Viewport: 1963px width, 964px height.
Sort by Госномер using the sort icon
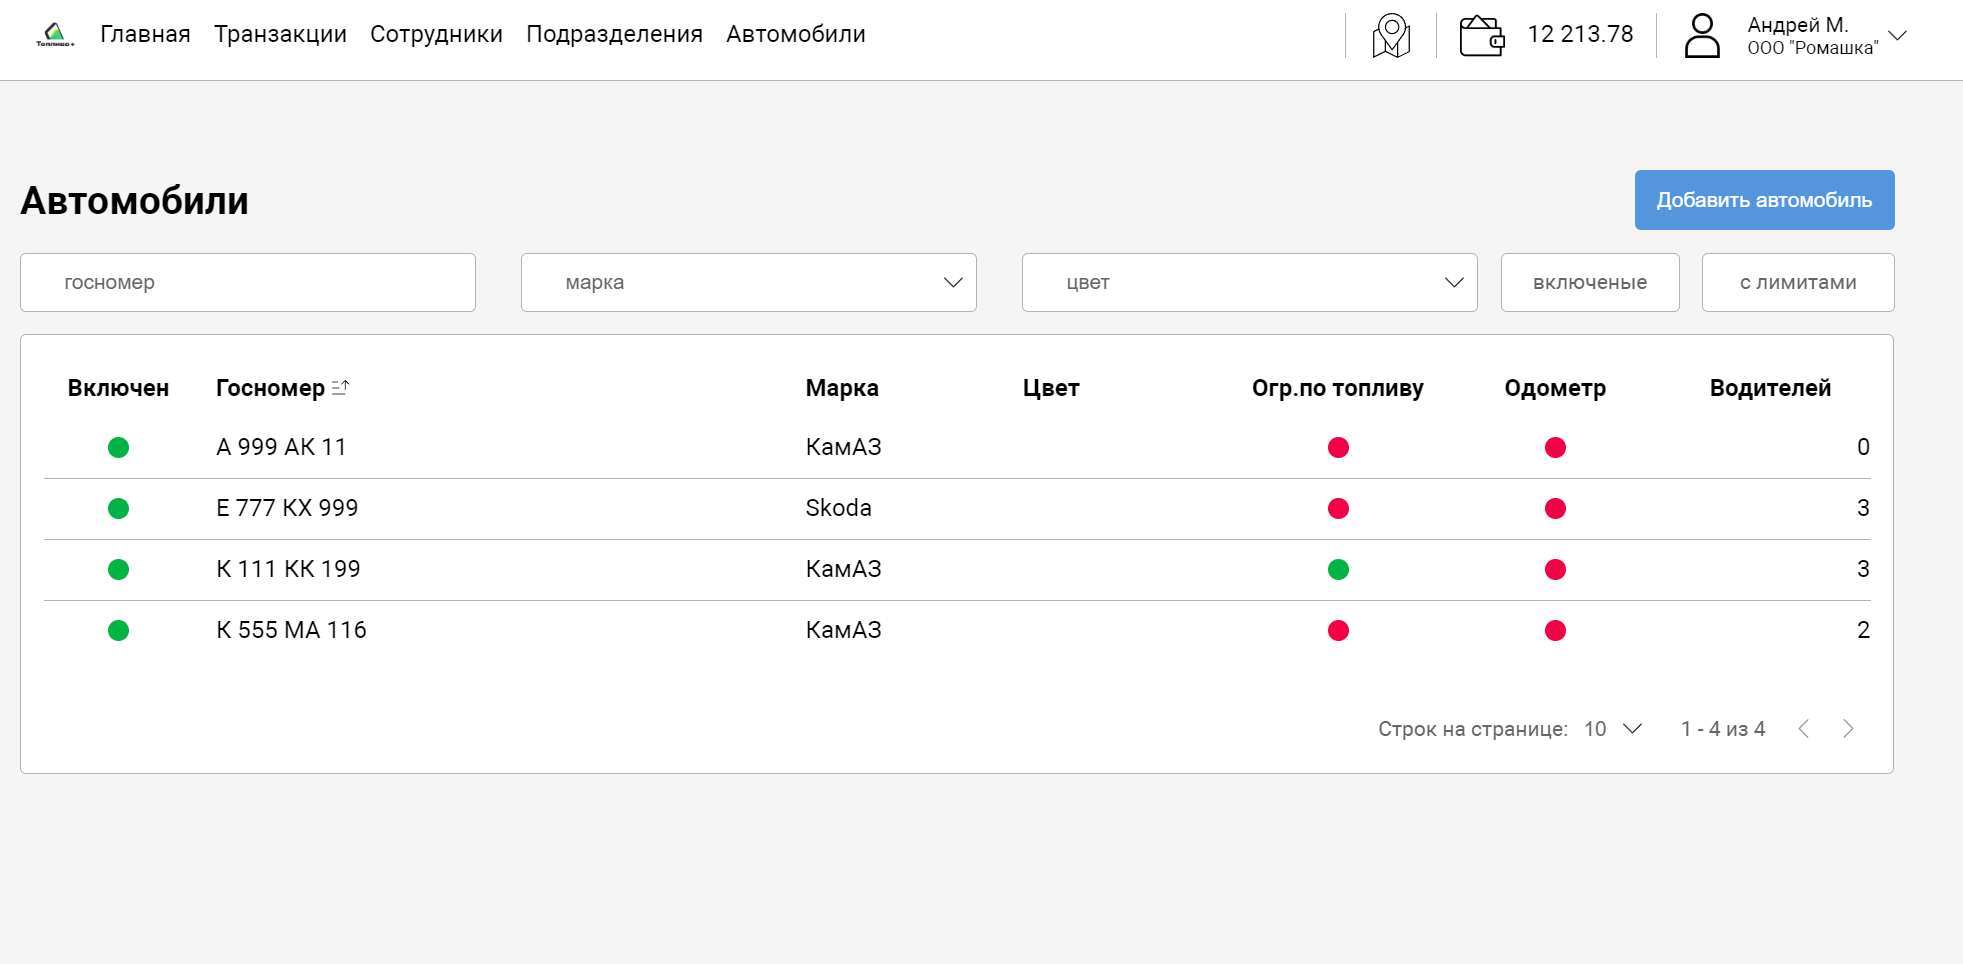point(340,387)
